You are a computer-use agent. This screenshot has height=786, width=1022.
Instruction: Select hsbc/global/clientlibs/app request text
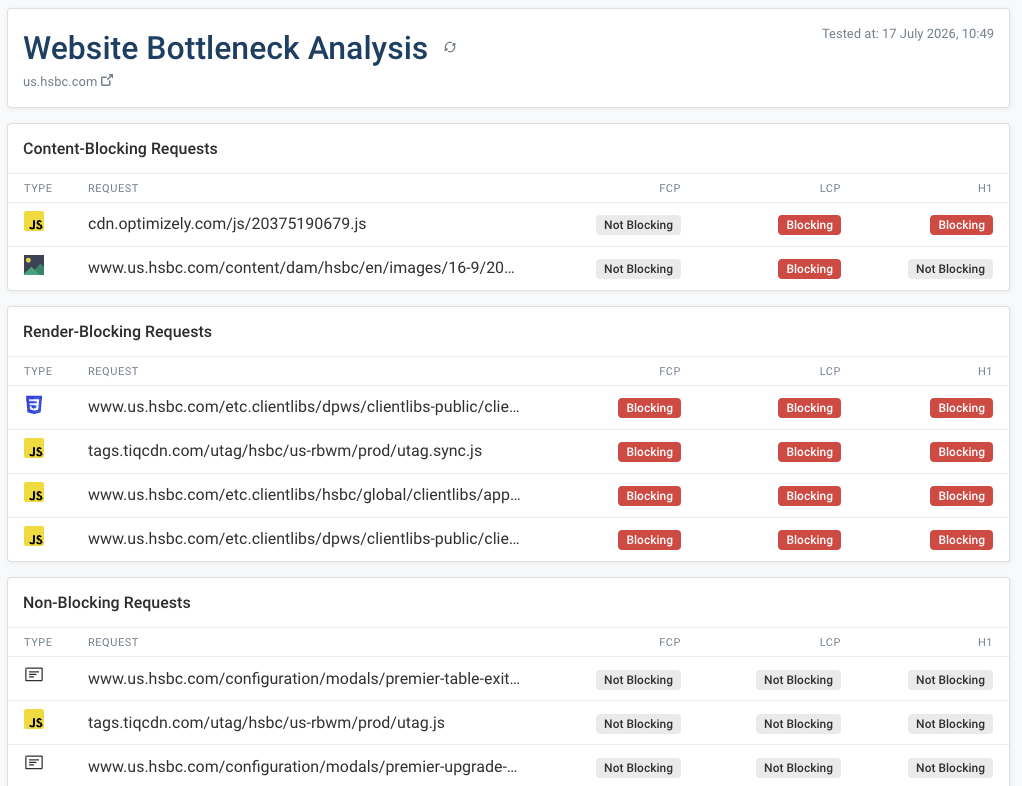point(304,495)
